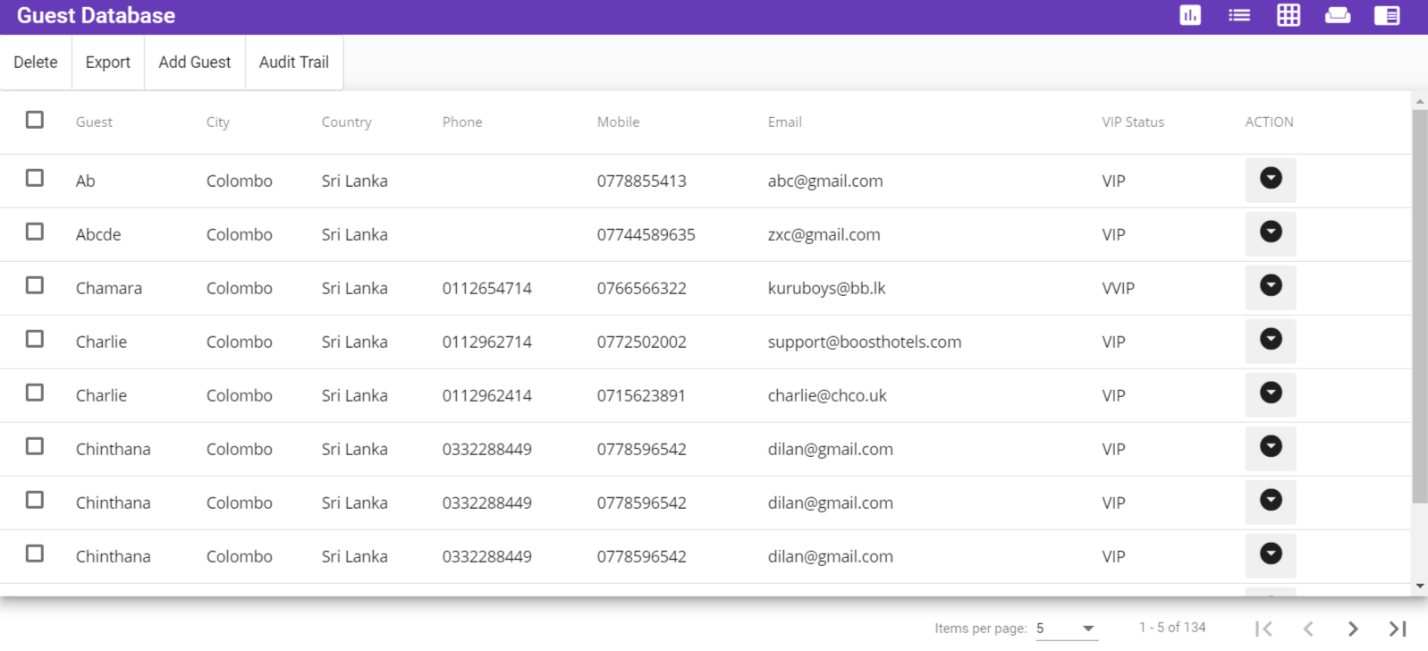Open the Audit Trail menu item

coord(294,62)
